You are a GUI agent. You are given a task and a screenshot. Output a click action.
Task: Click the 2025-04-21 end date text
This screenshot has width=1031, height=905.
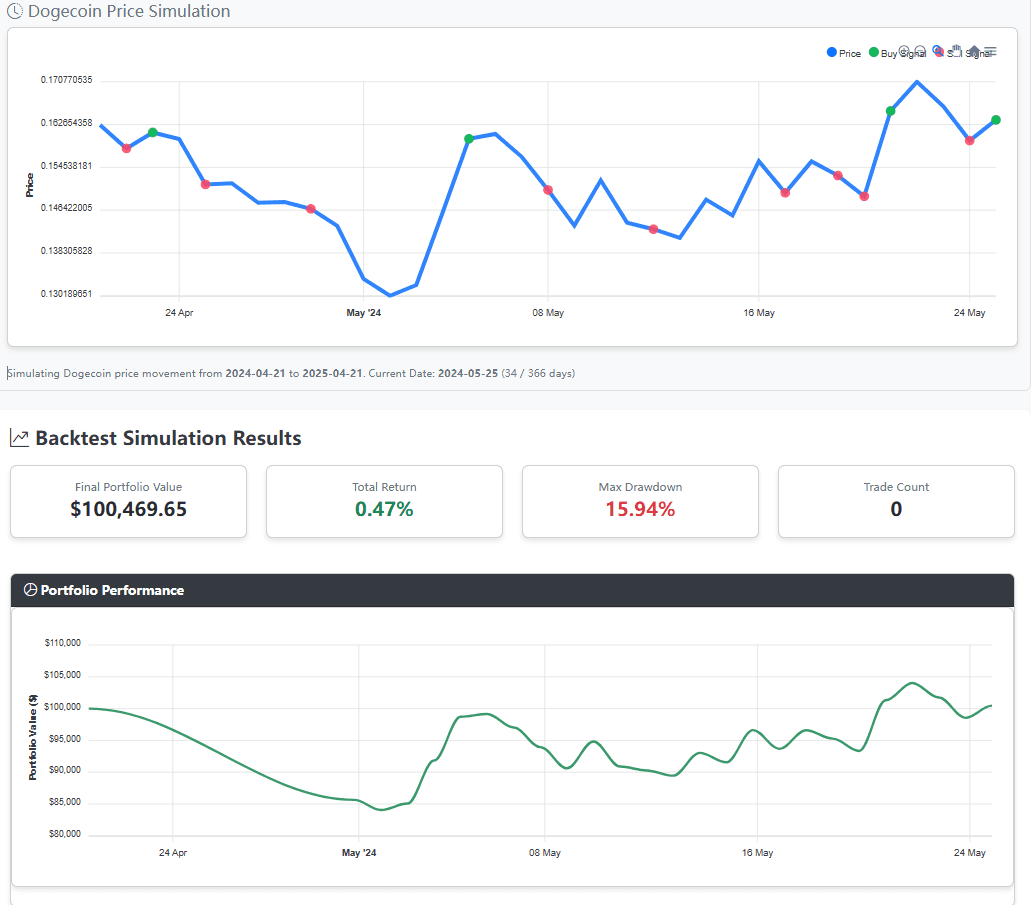coord(332,373)
